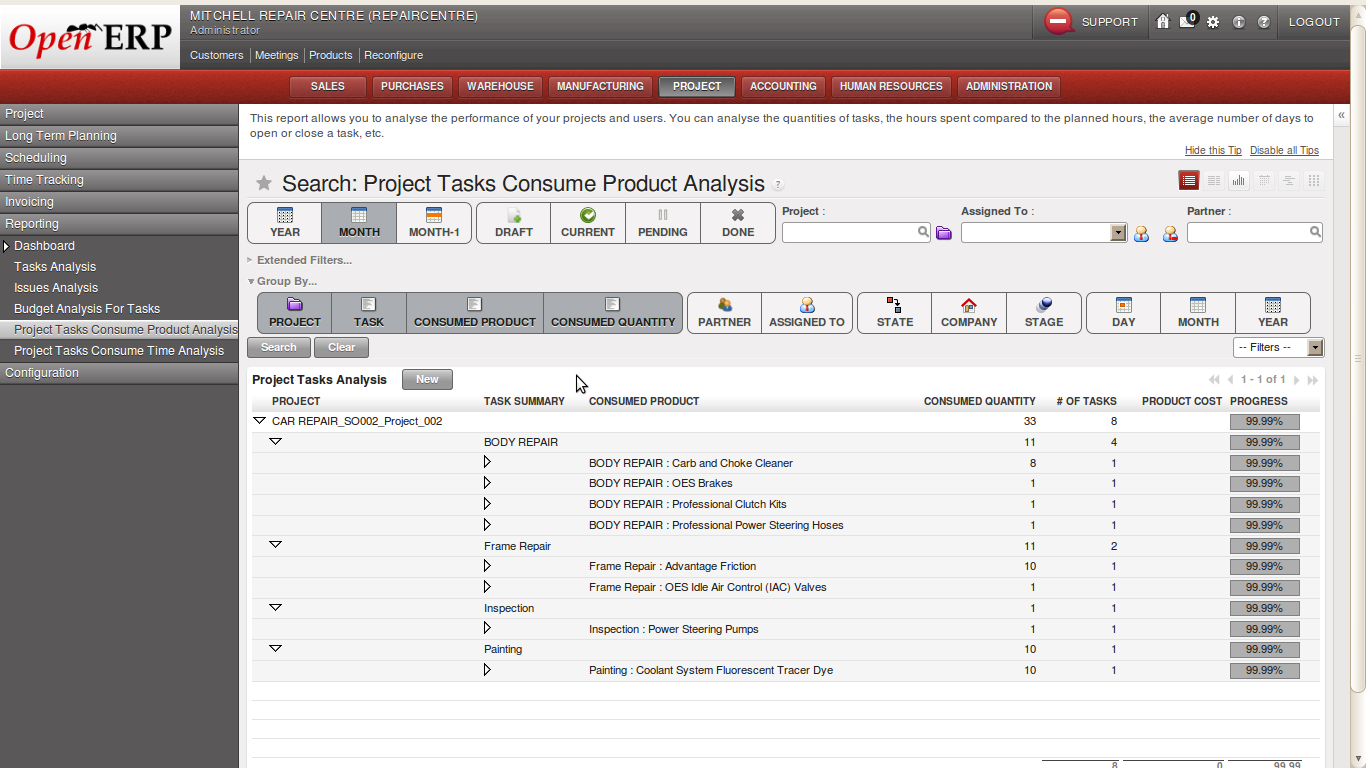The height and width of the screenshot is (768, 1366).
Task: Toggle the Month-1 filter
Action: pos(434,223)
